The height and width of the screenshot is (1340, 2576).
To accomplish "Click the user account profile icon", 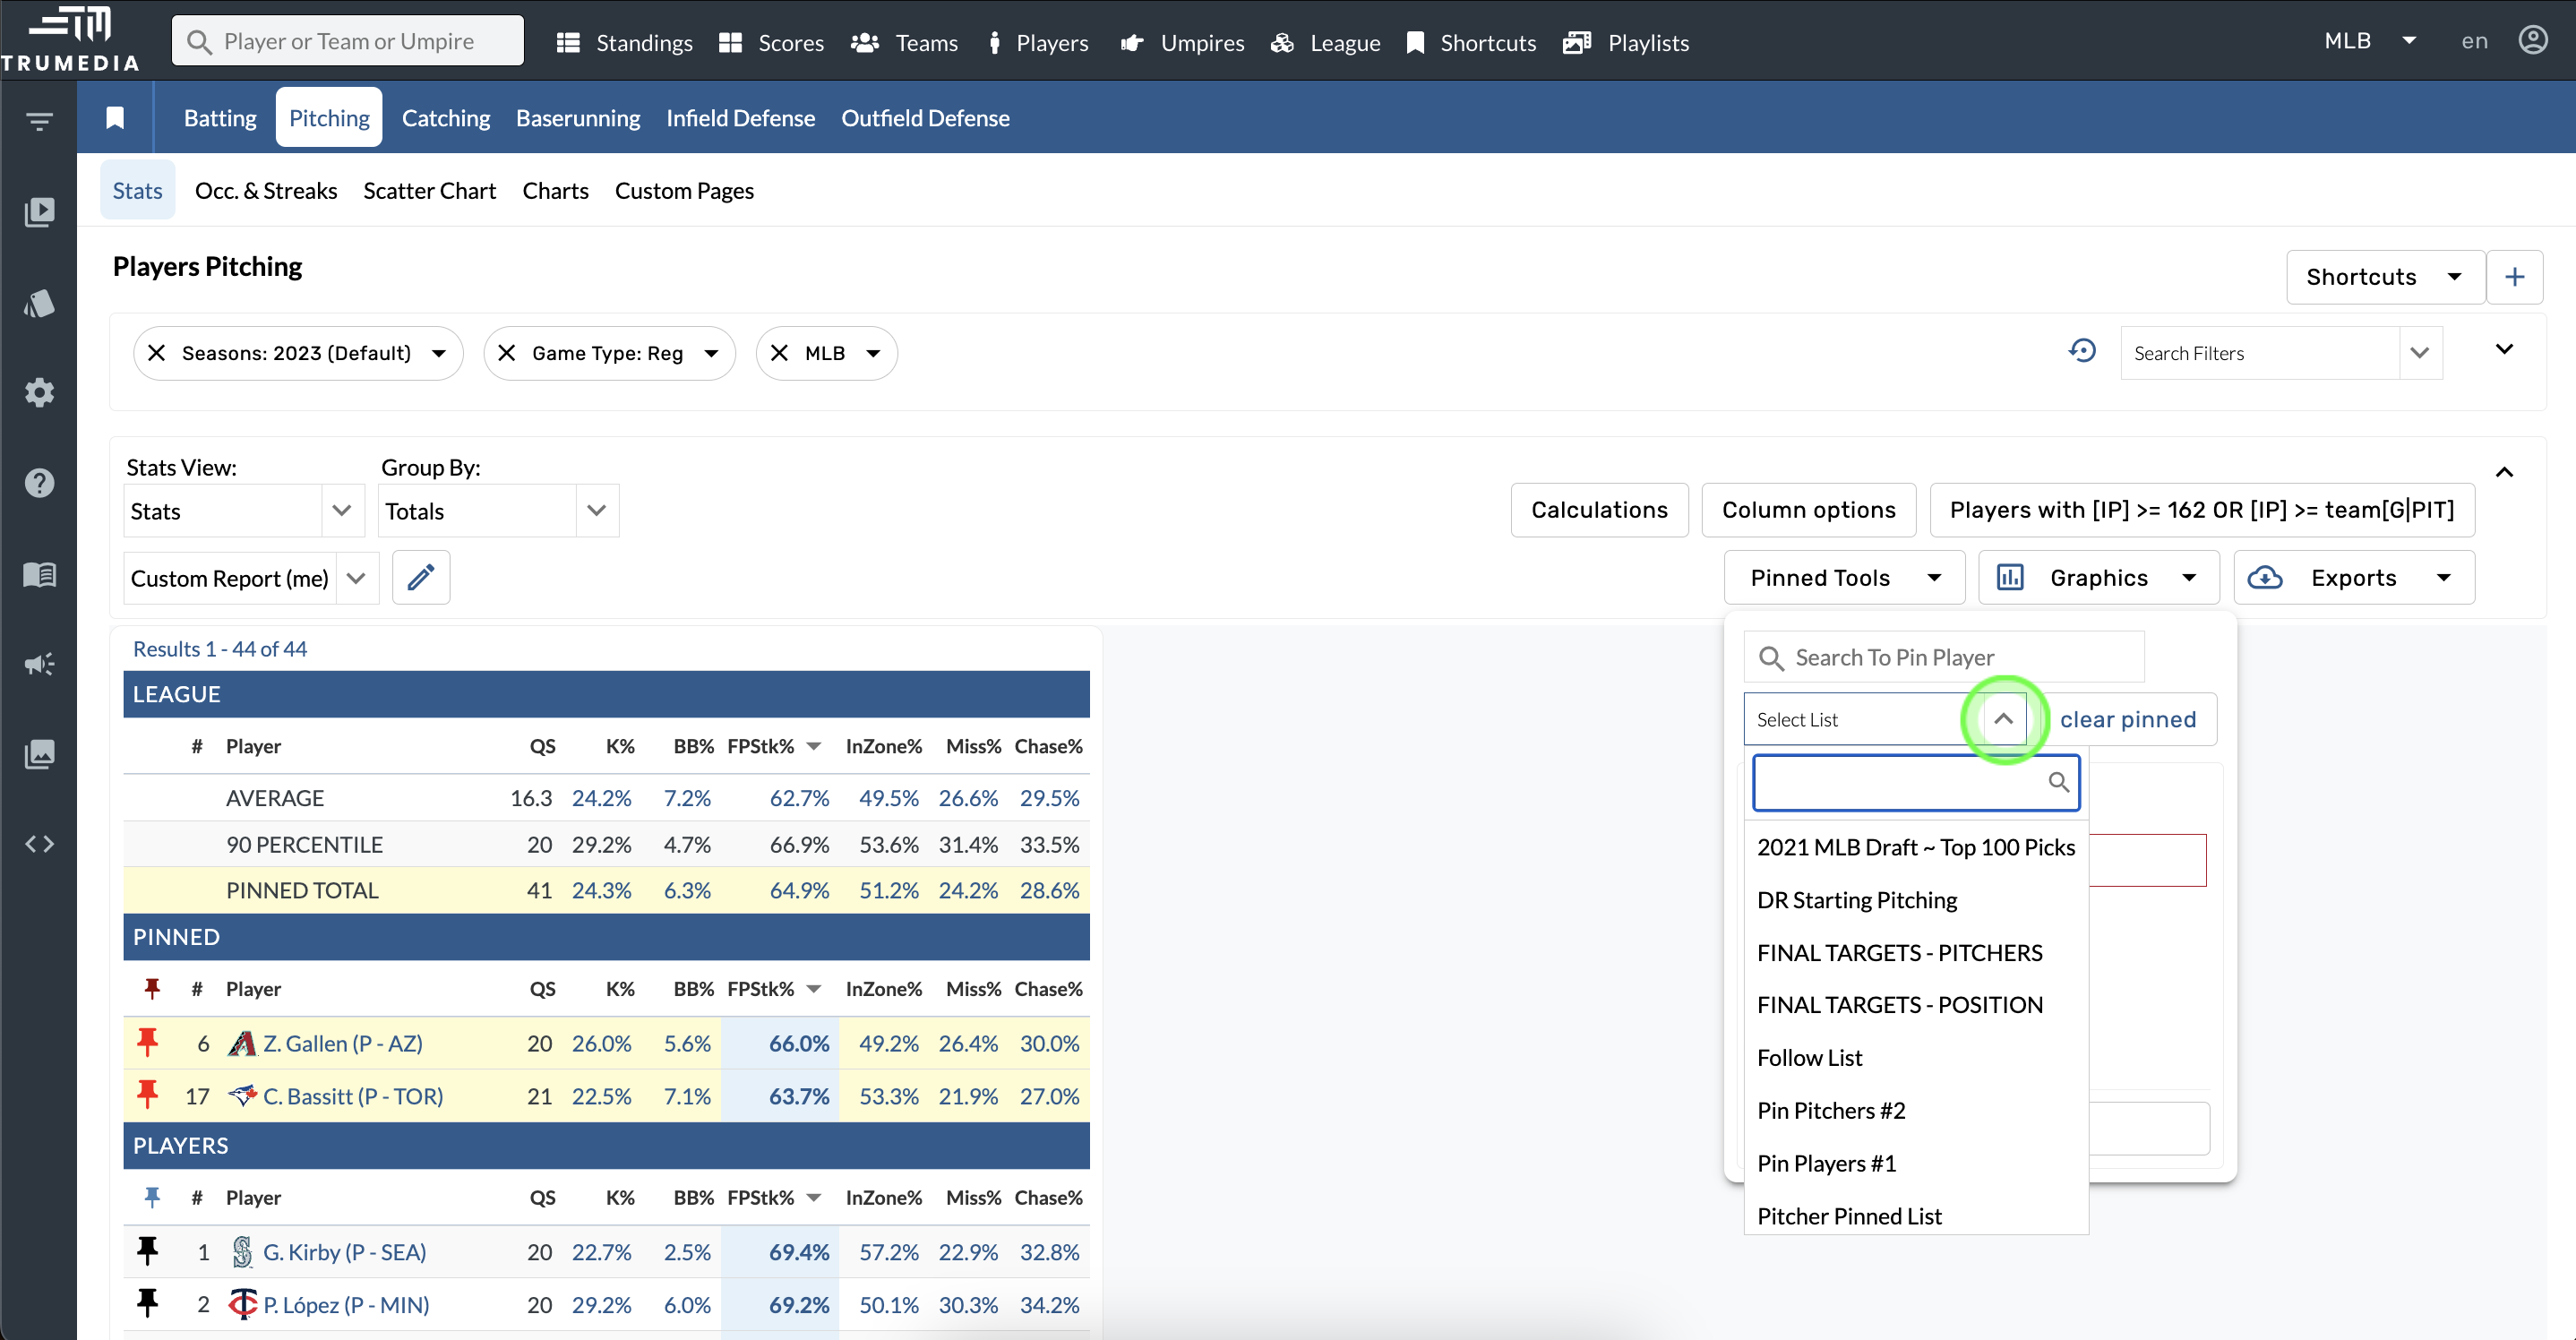I will [2532, 41].
